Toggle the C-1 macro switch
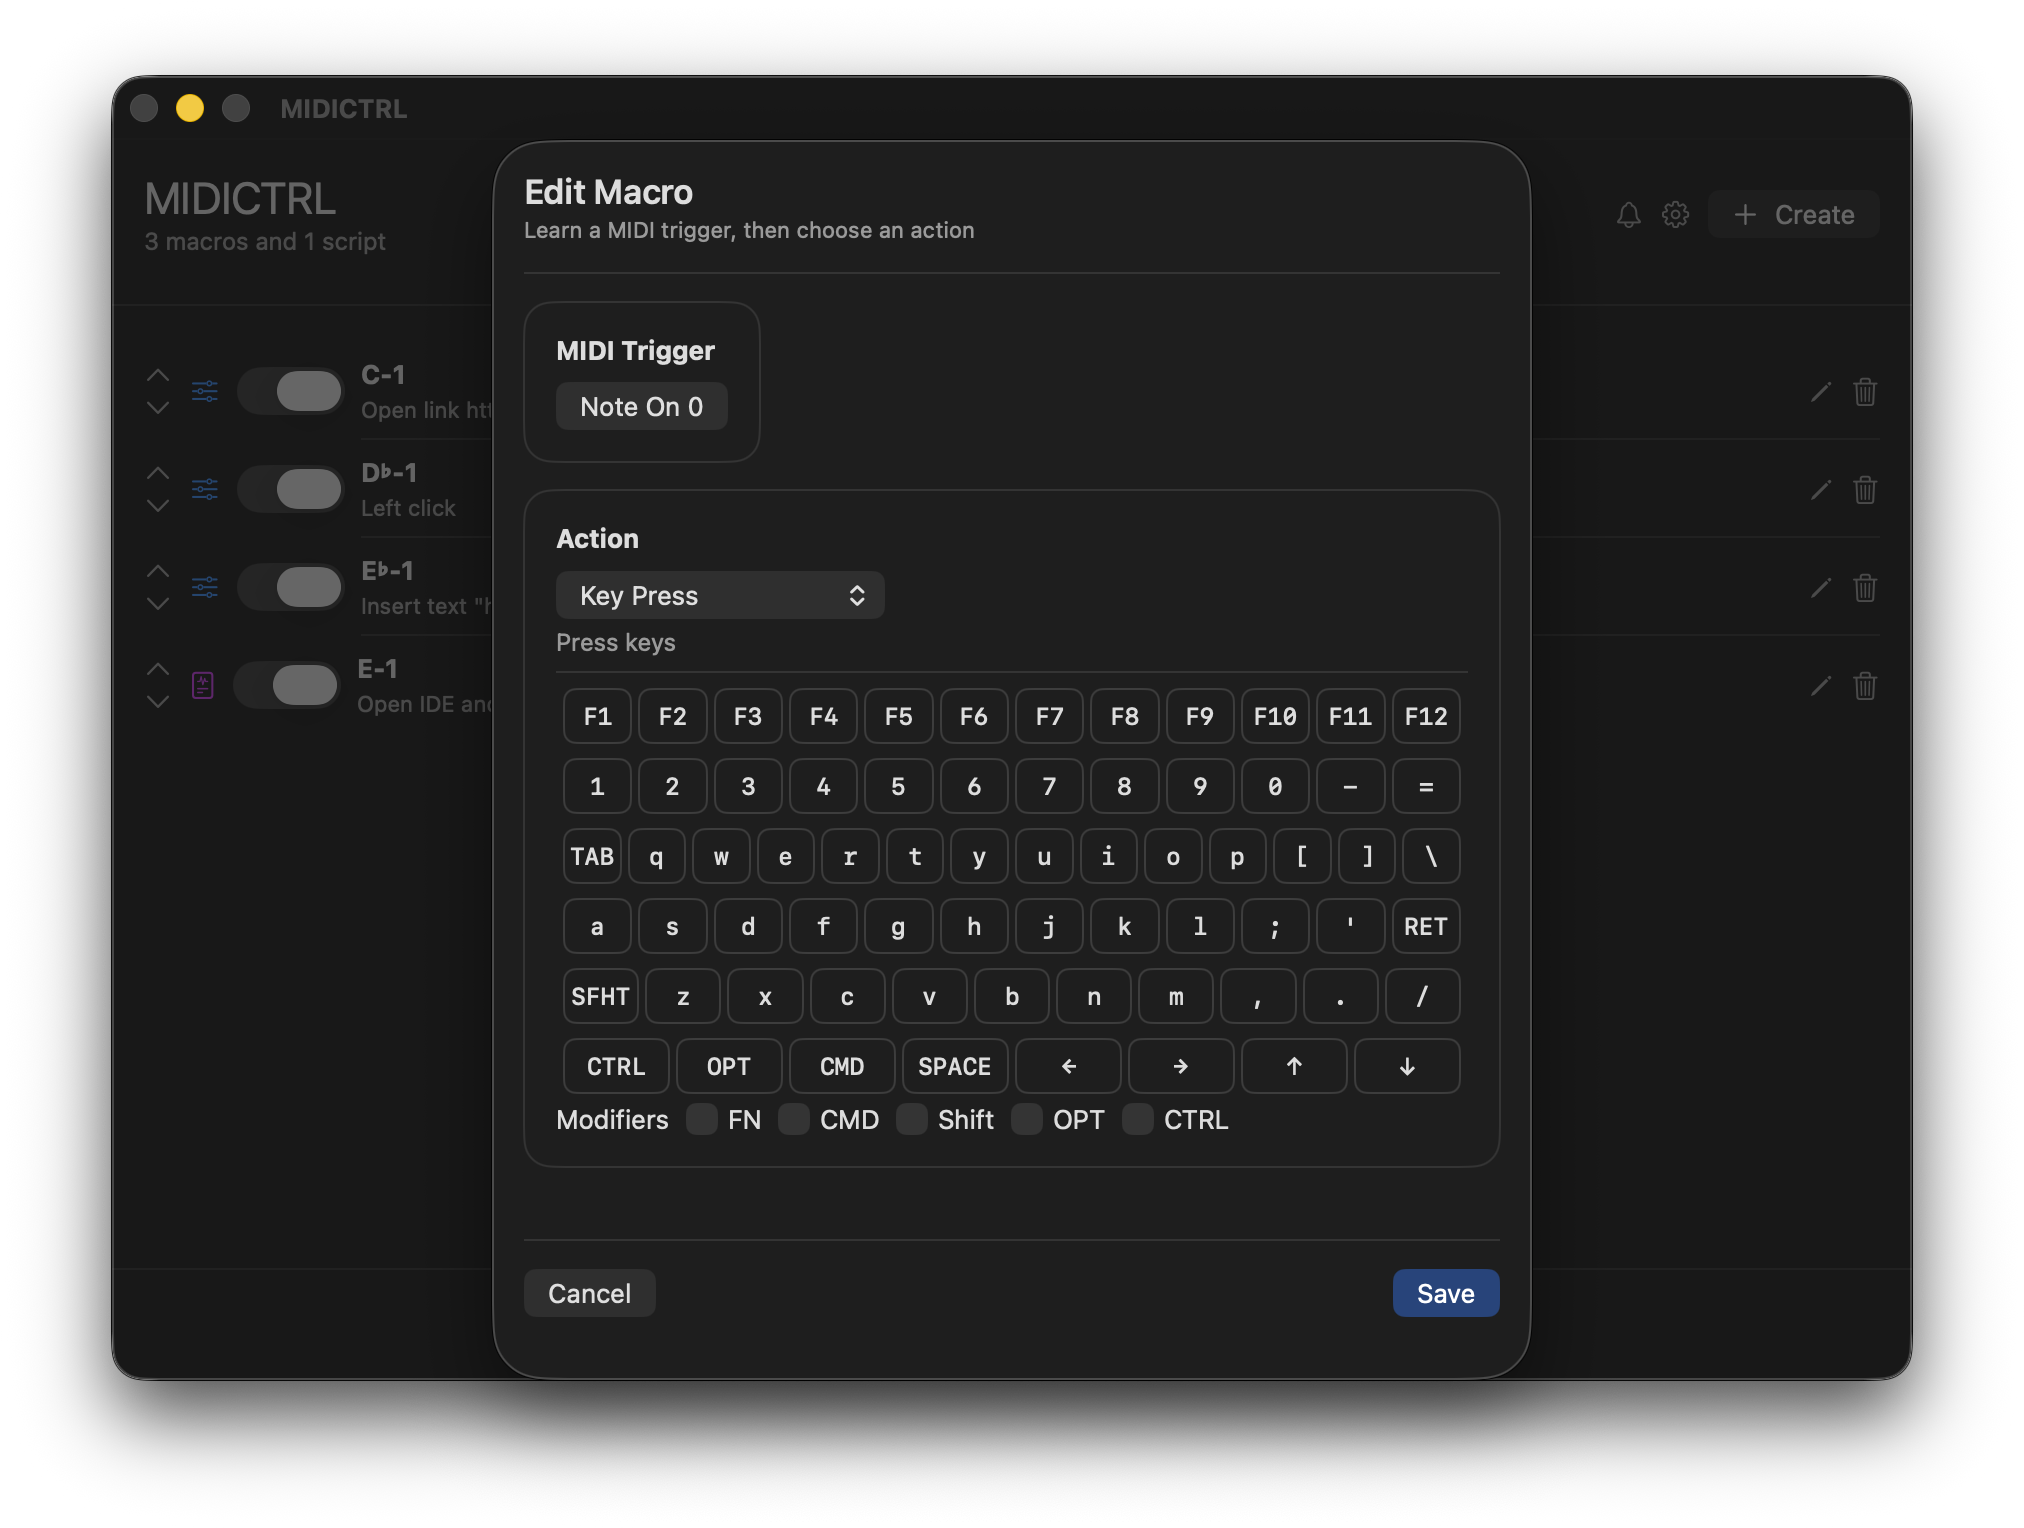The width and height of the screenshot is (2024, 1528). click(291, 391)
